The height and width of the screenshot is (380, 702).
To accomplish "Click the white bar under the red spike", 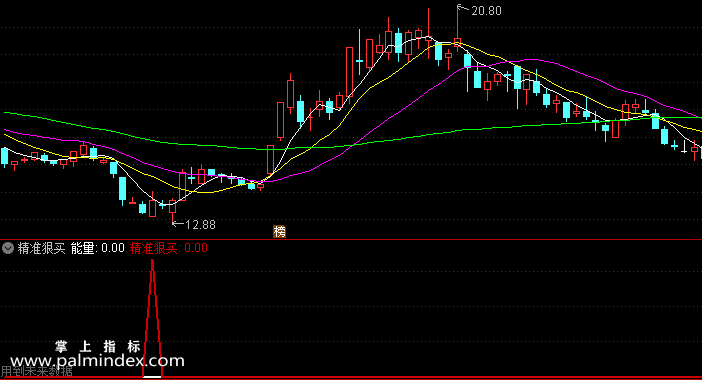I will click(x=152, y=377).
